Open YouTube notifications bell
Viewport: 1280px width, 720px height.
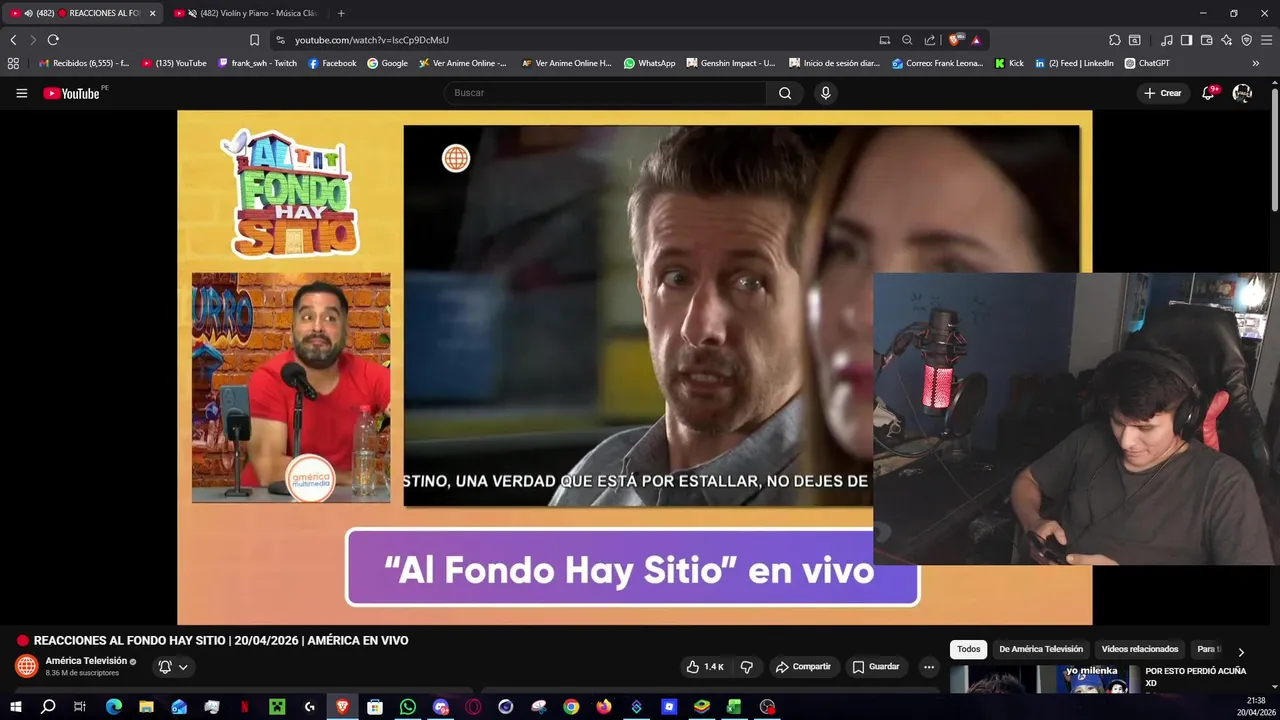pos(1208,93)
